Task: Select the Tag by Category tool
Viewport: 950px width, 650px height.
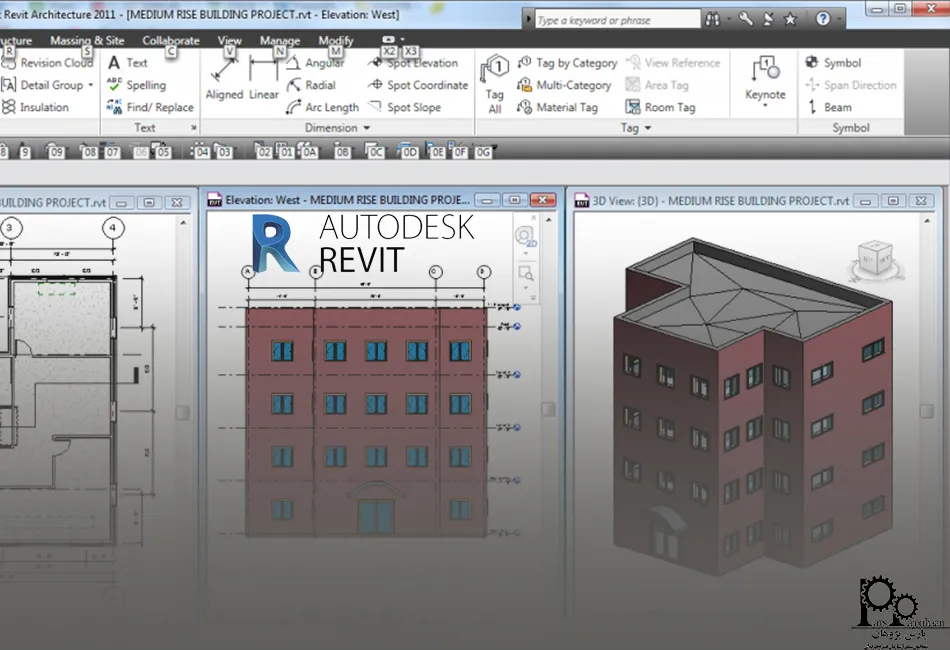Action: point(567,63)
